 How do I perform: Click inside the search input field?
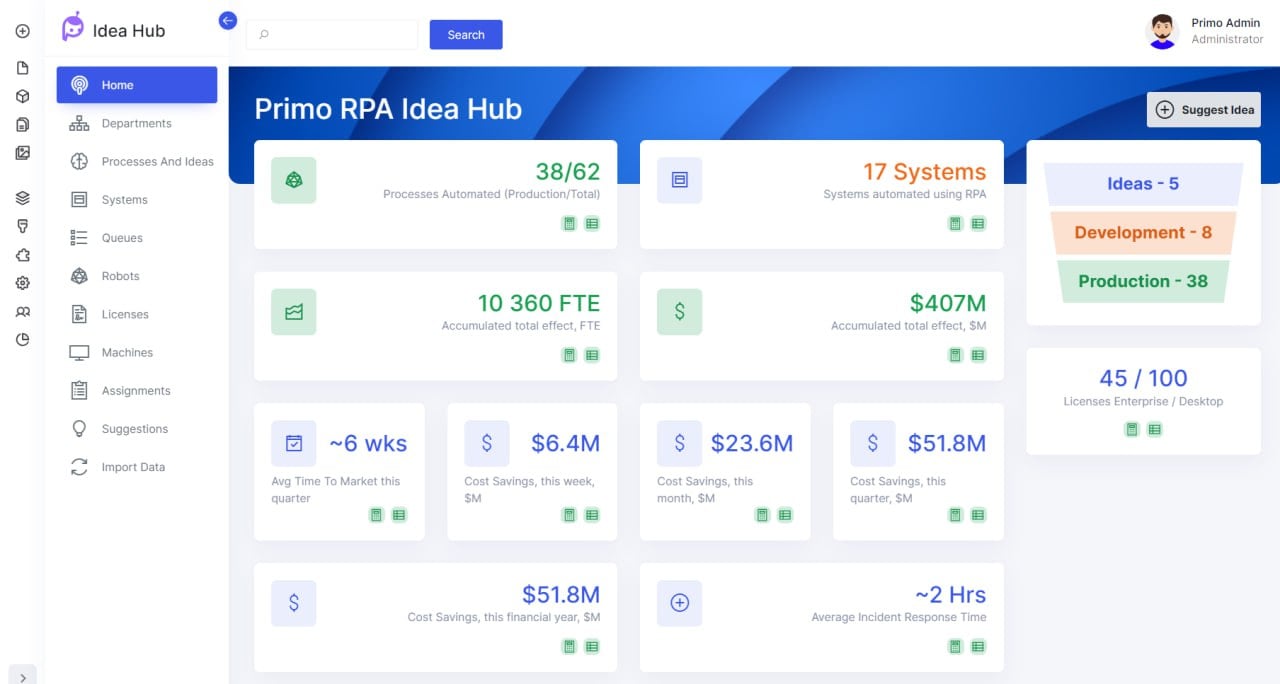coord(335,34)
